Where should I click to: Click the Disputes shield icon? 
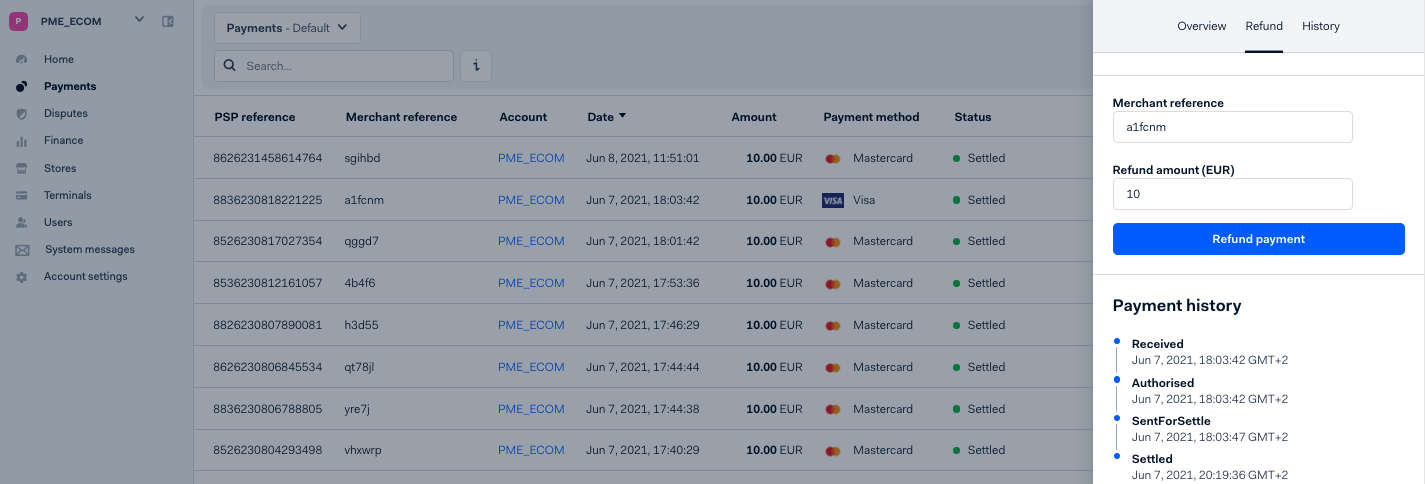point(22,114)
